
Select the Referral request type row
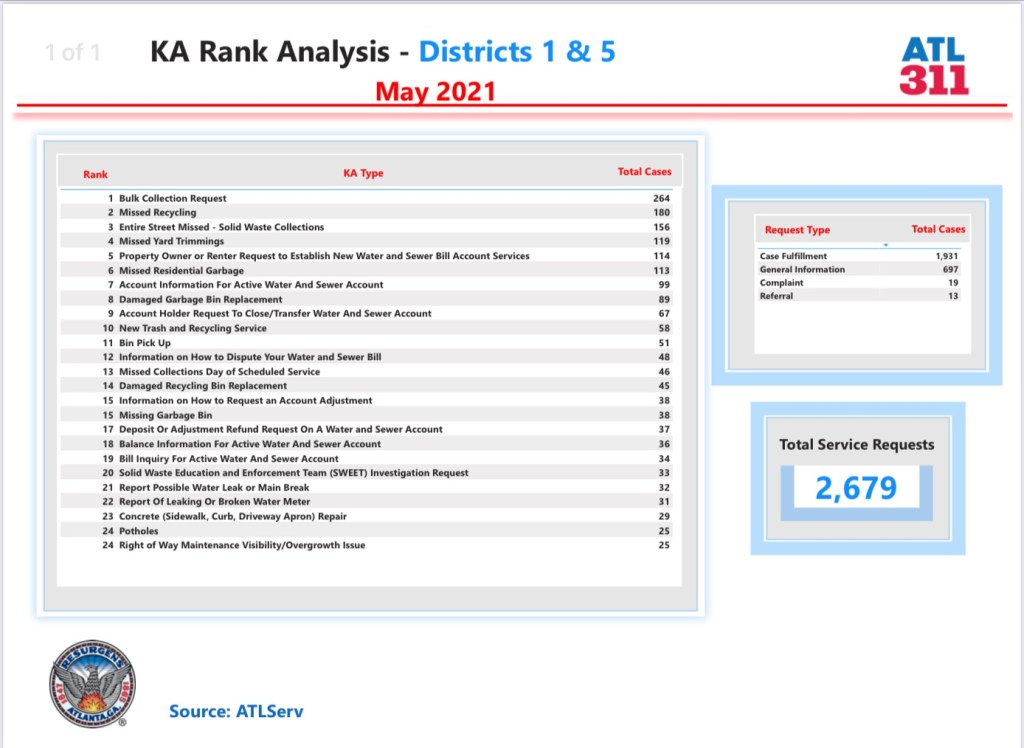click(x=776, y=296)
